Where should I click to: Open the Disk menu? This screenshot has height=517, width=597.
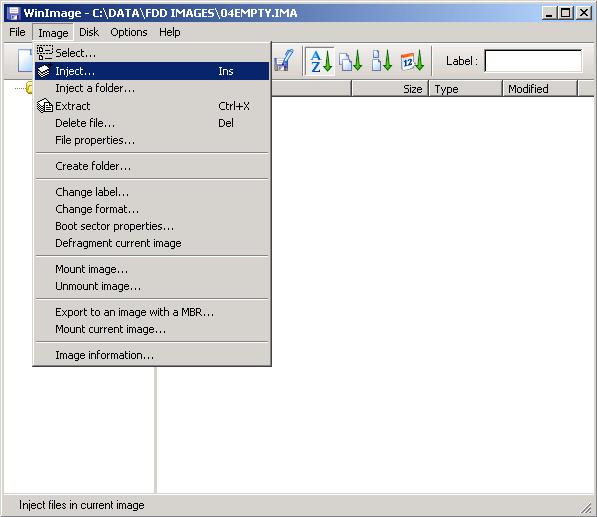point(89,32)
